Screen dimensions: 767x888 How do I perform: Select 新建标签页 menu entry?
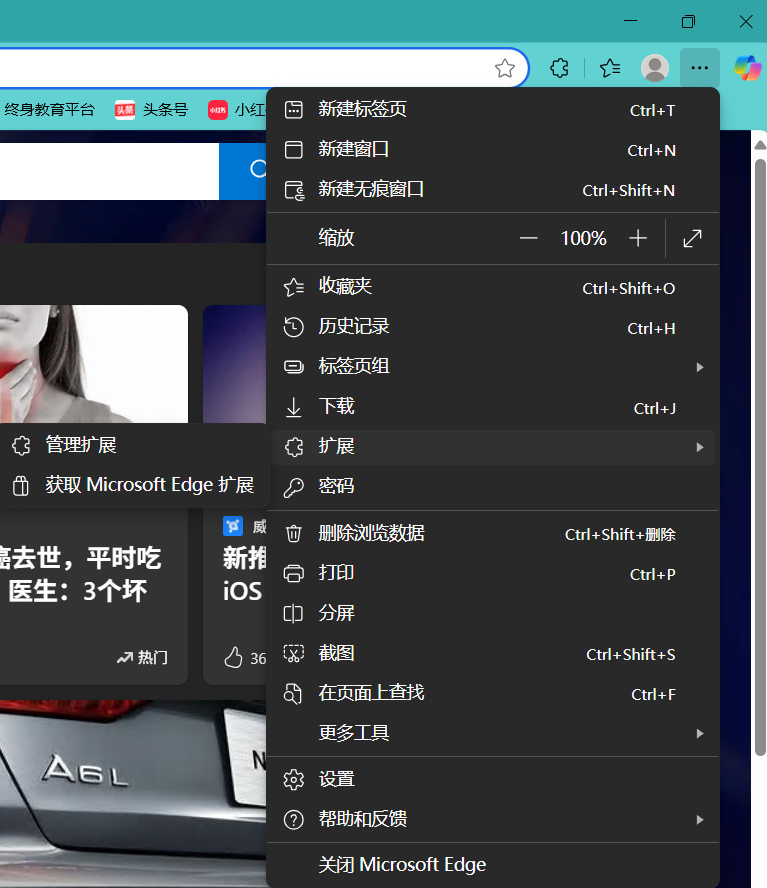(493, 110)
